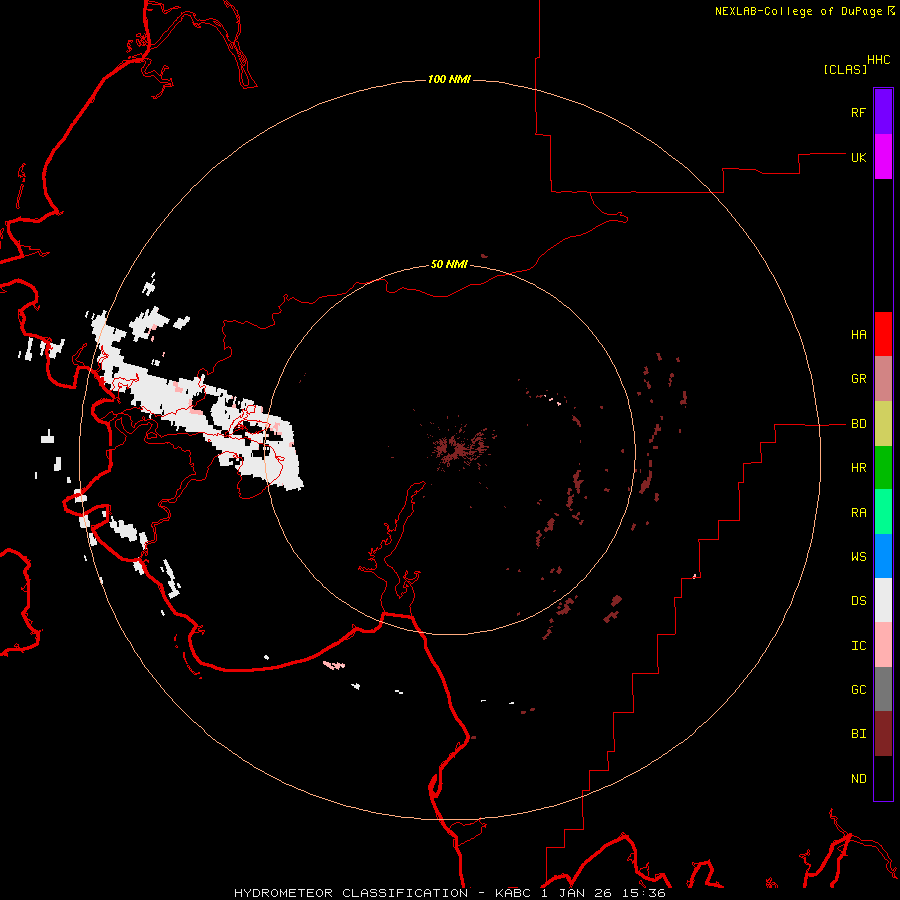Click the ND black legend swatch
This screenshot has height=900, width=900.
click(883, 778)
